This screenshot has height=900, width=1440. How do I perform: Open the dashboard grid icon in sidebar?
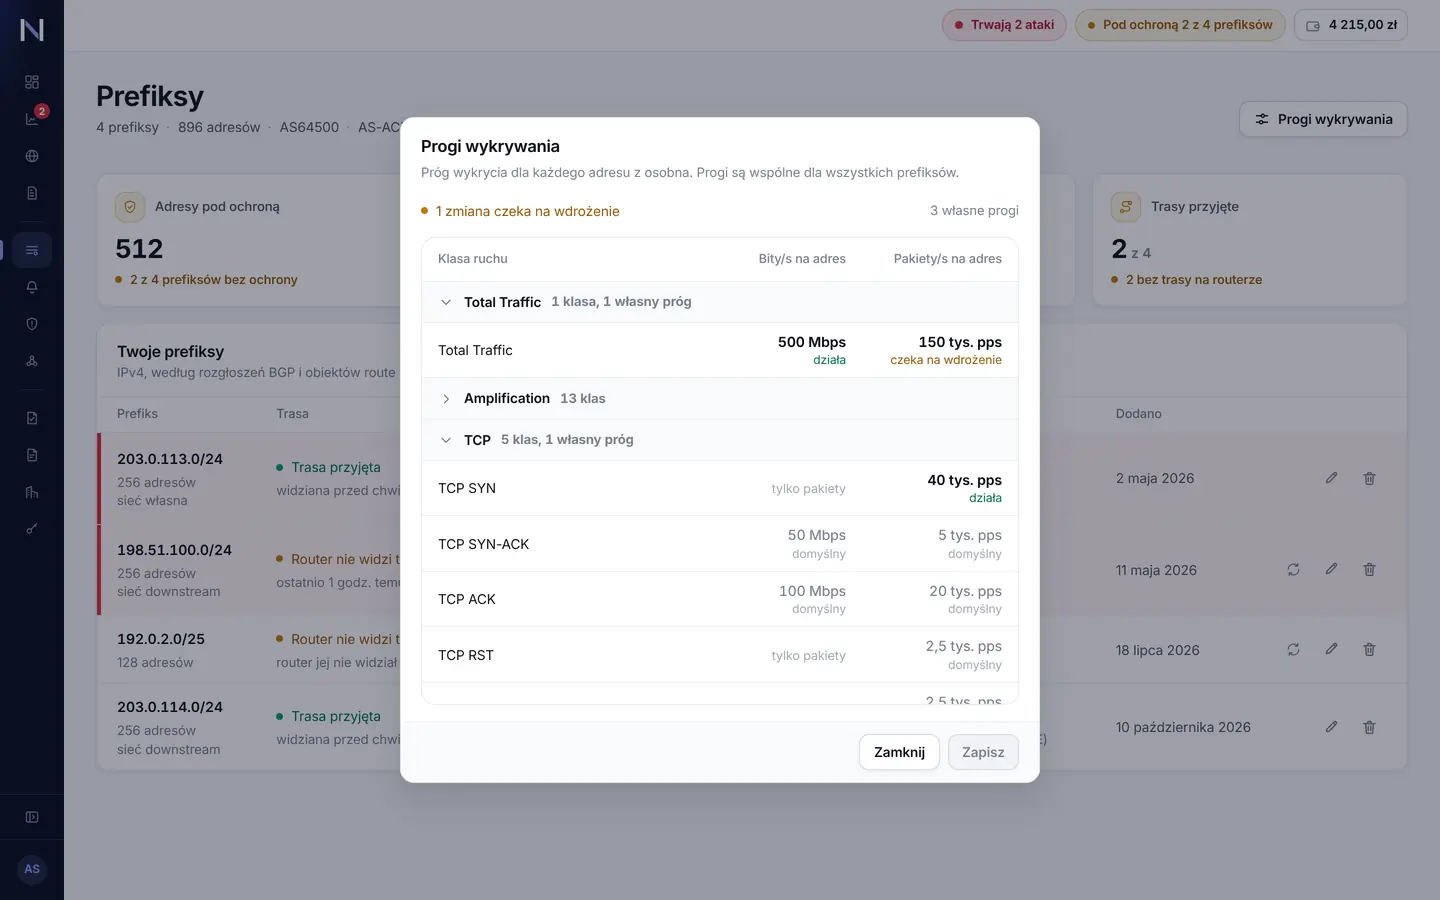click(32, 82)
